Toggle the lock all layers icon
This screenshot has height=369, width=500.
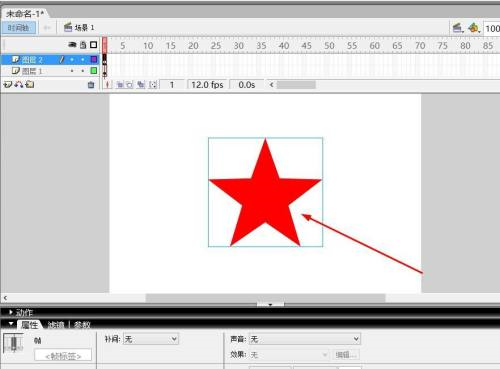[x=83, y=45]
